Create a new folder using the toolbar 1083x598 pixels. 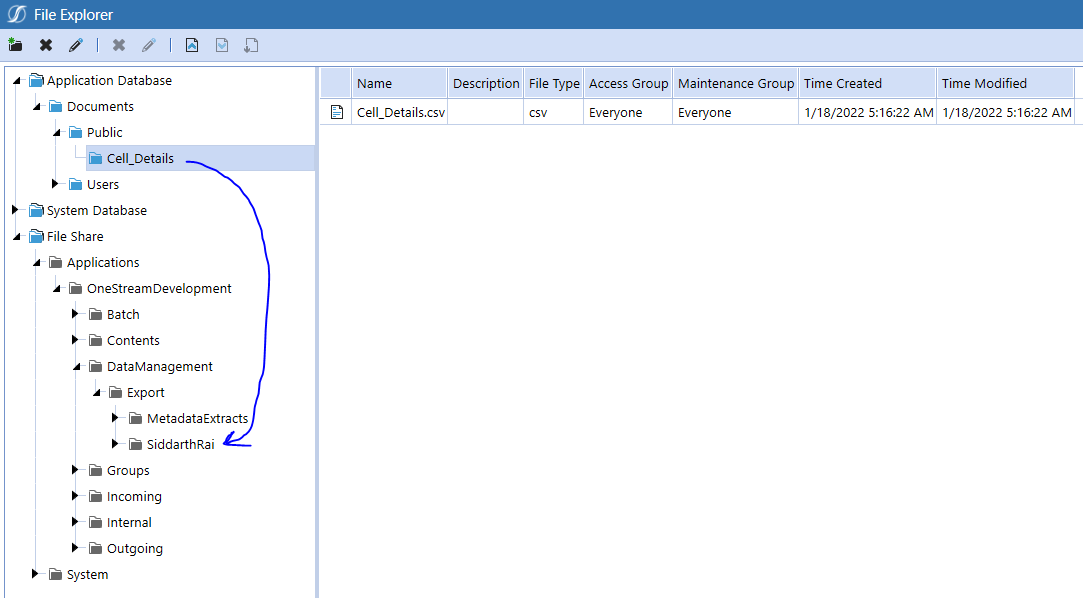coord(15,44)
